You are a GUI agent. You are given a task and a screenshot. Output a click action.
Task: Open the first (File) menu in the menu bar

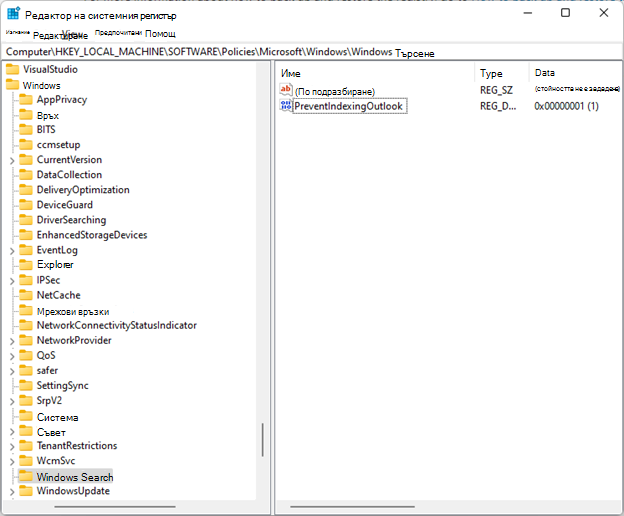[x=18, y=32]
